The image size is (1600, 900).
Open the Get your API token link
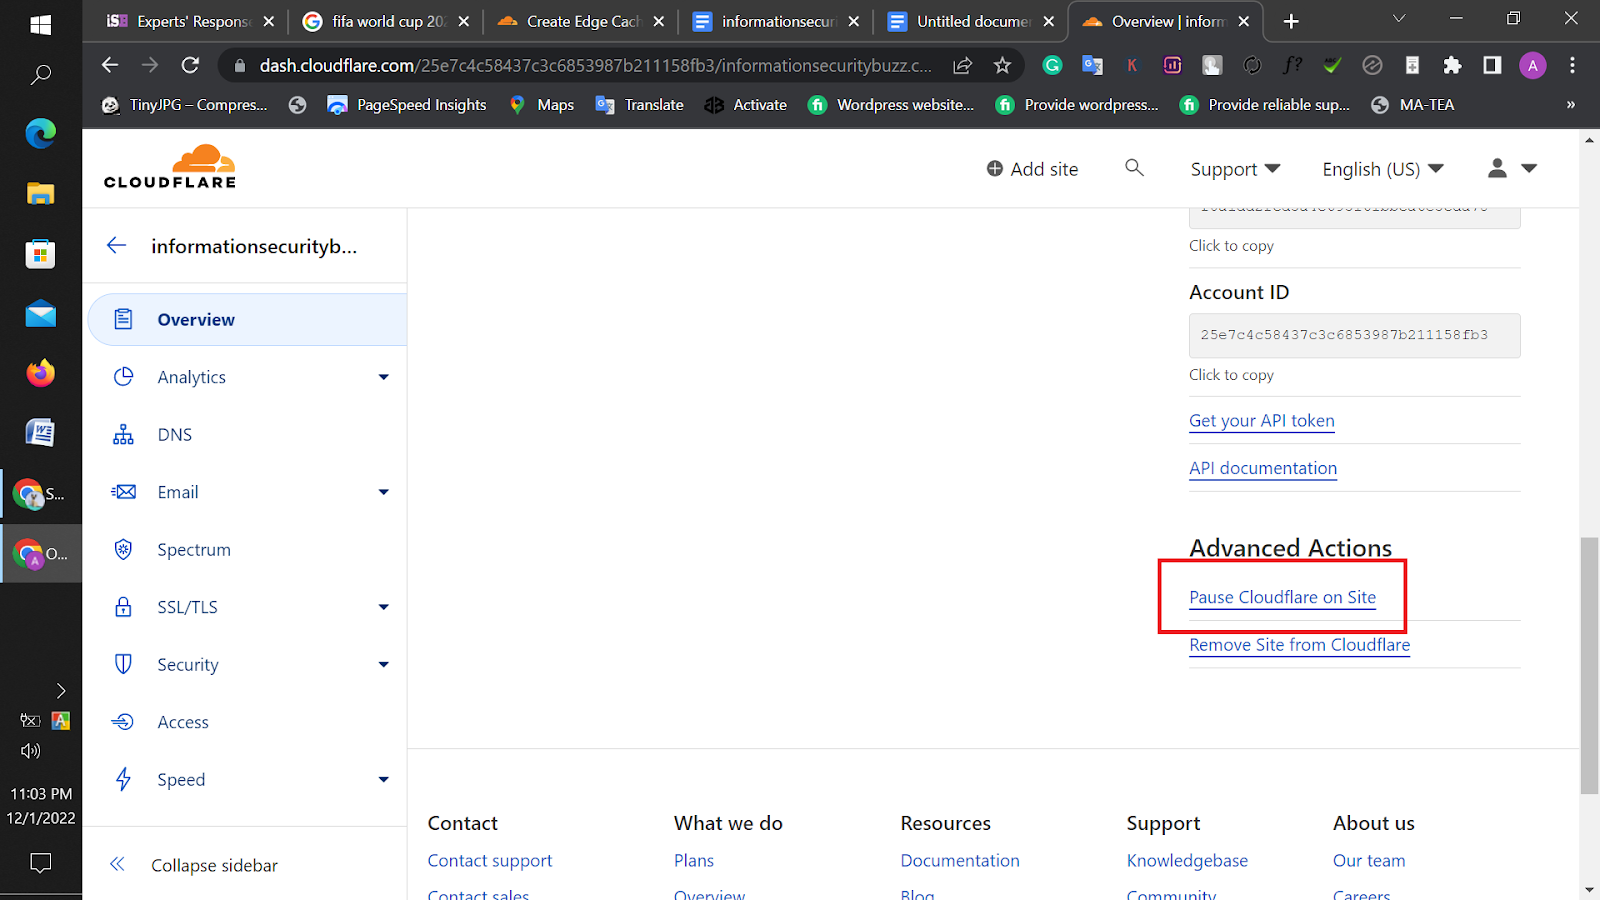tap(1261, 421)
